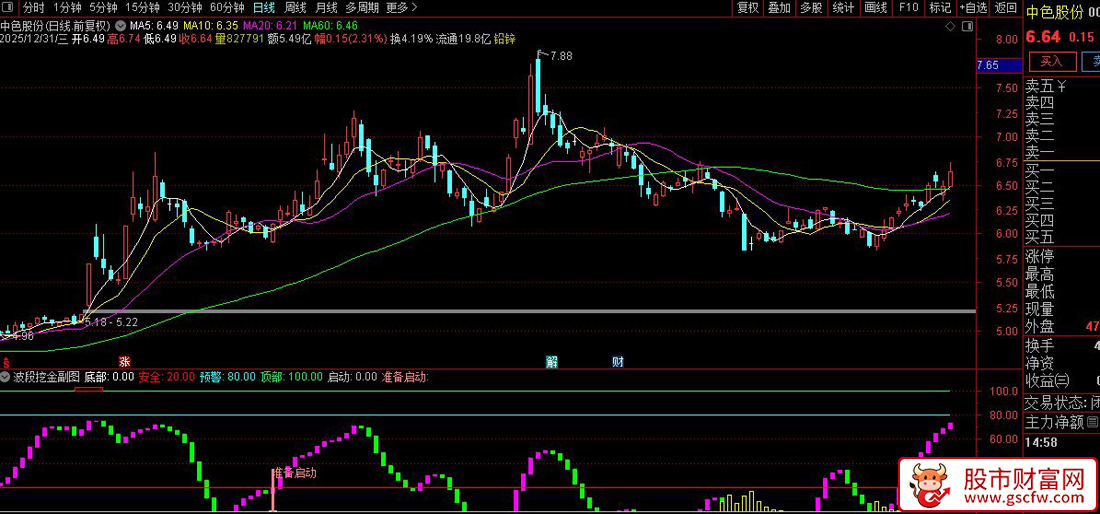Expand the 更多 periods menu
The height and width of the screenshot is (514, 1100).
(x=401, y=8)
